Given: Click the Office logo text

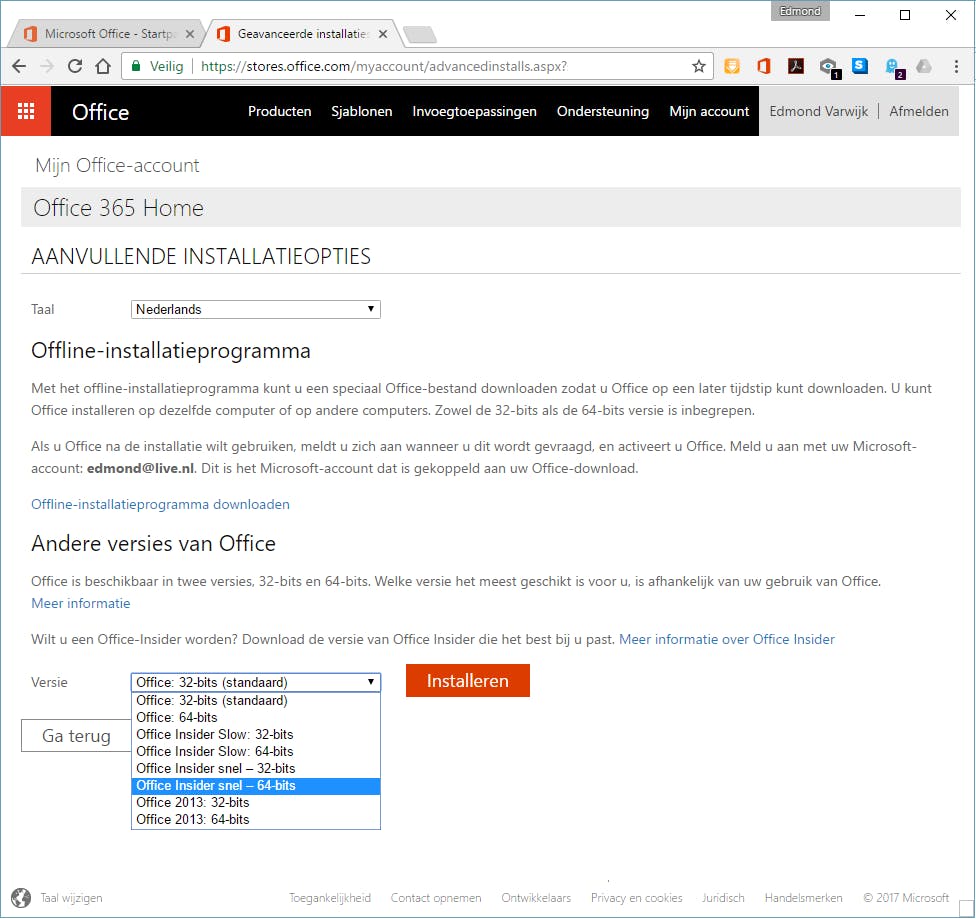Looking at the screenshot, I should tap(100, 112).
